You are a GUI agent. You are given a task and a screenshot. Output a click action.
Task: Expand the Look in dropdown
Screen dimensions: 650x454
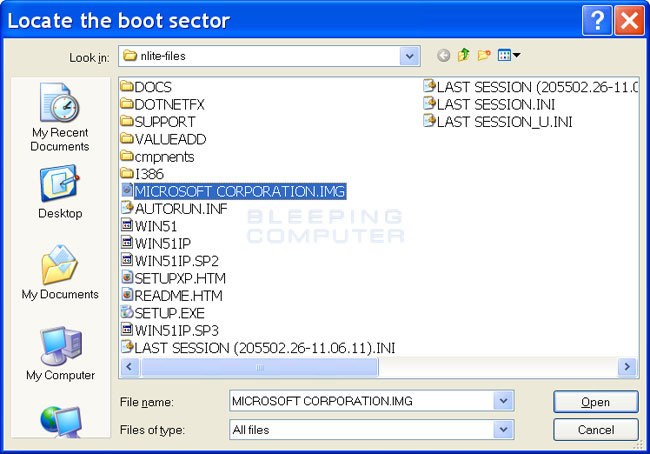click(x=410, y=56)
